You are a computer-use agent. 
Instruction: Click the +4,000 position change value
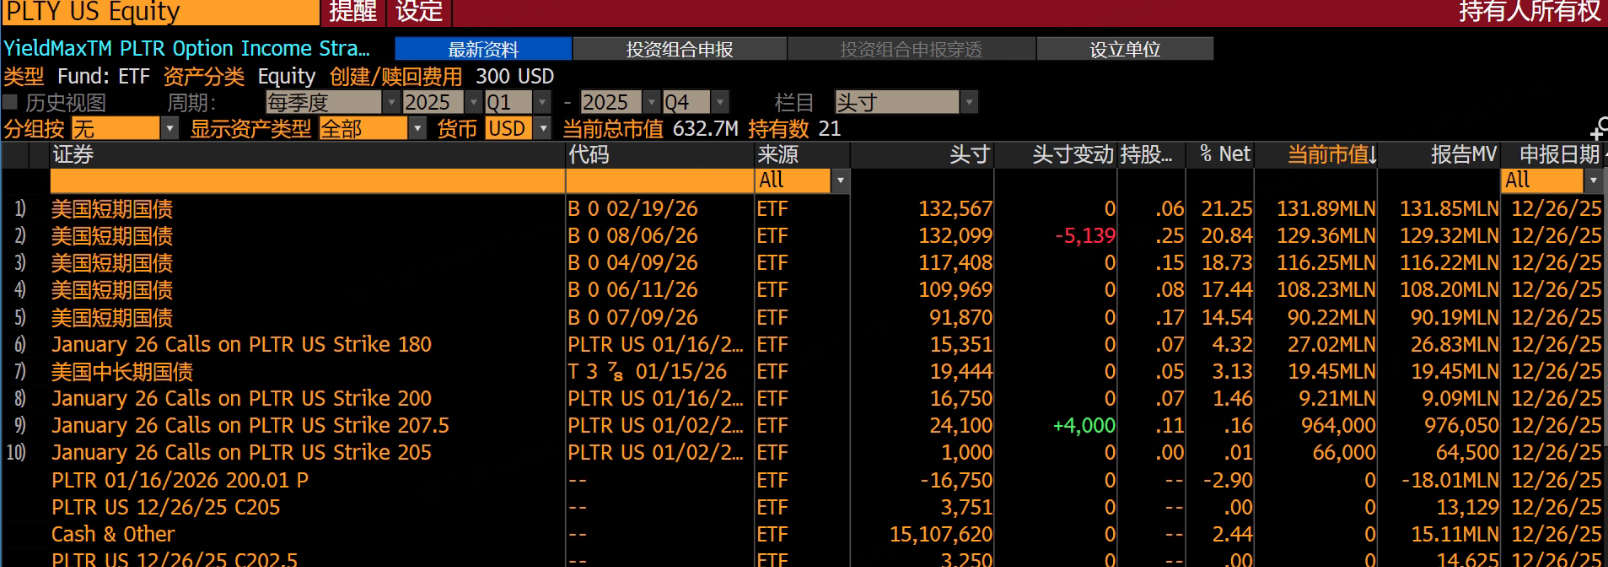click(x=1084, y=425)
